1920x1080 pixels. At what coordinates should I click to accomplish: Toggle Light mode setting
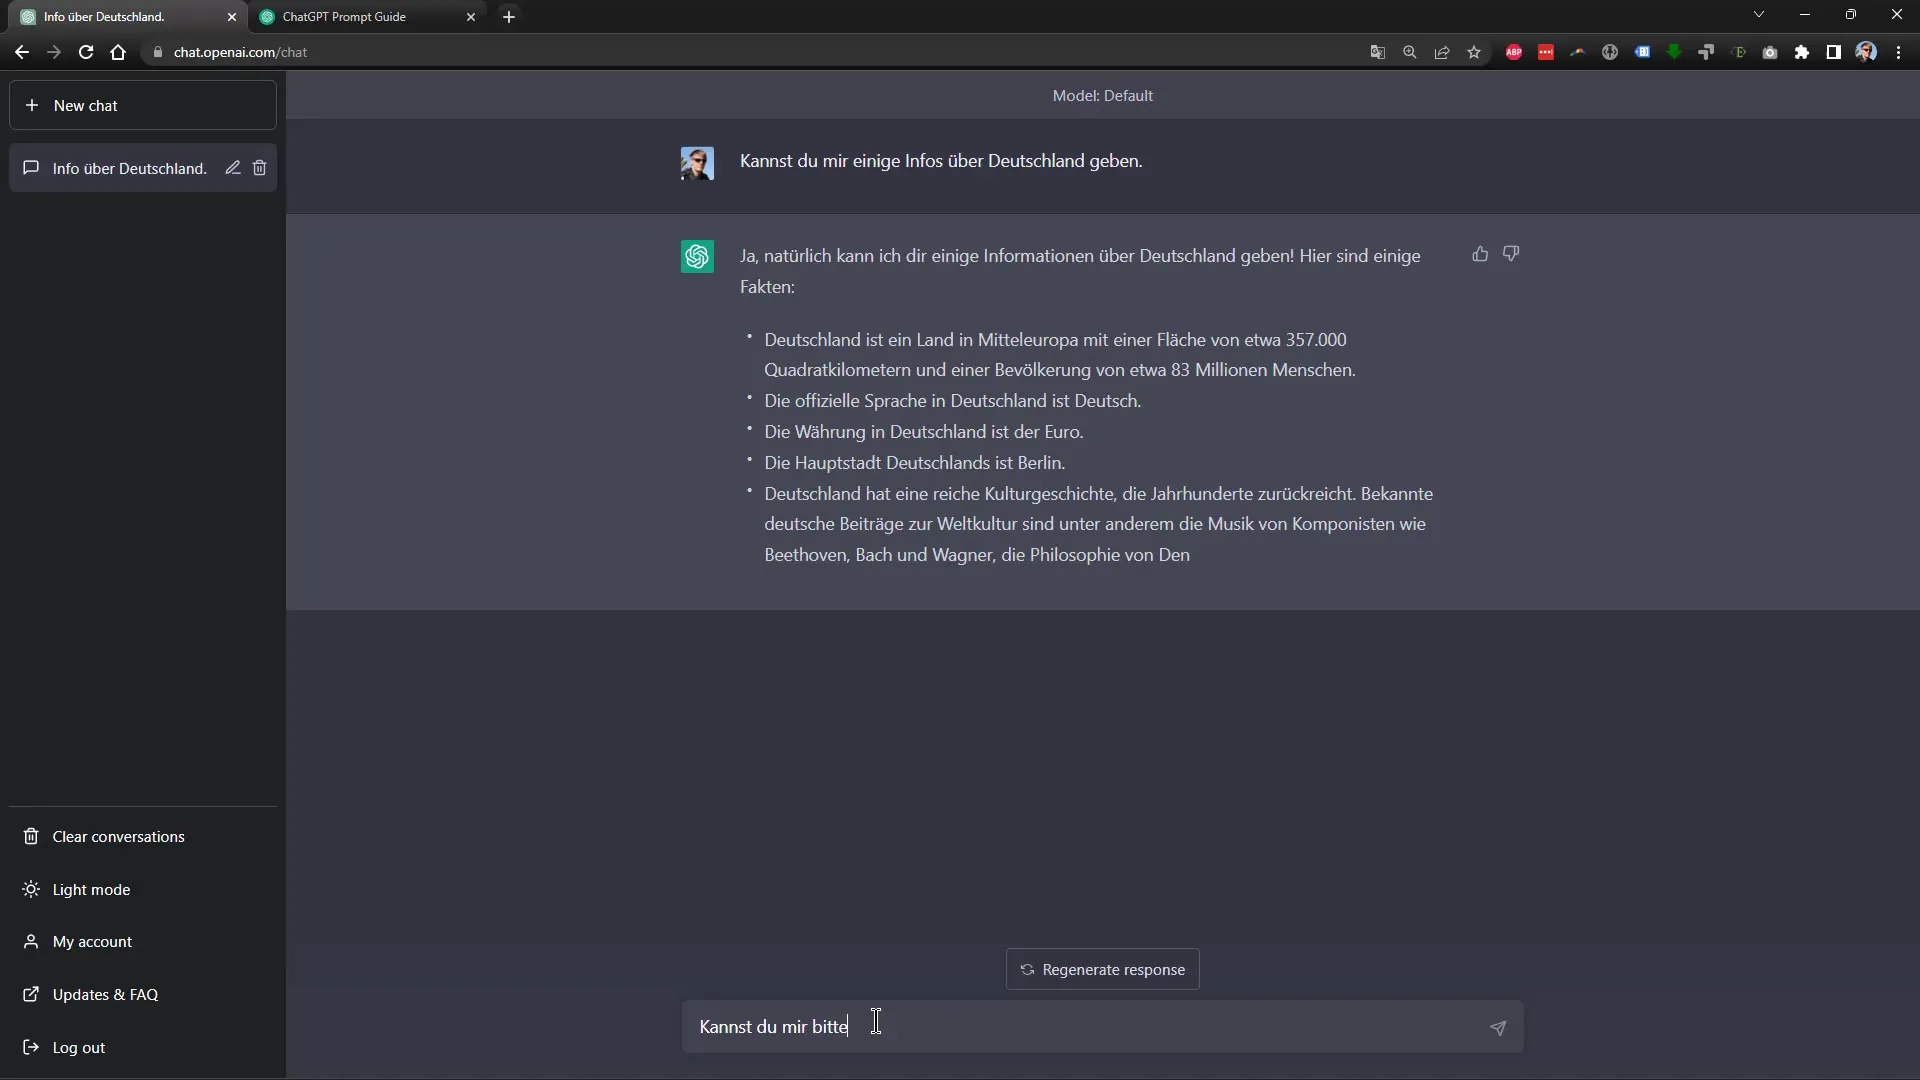91,889
